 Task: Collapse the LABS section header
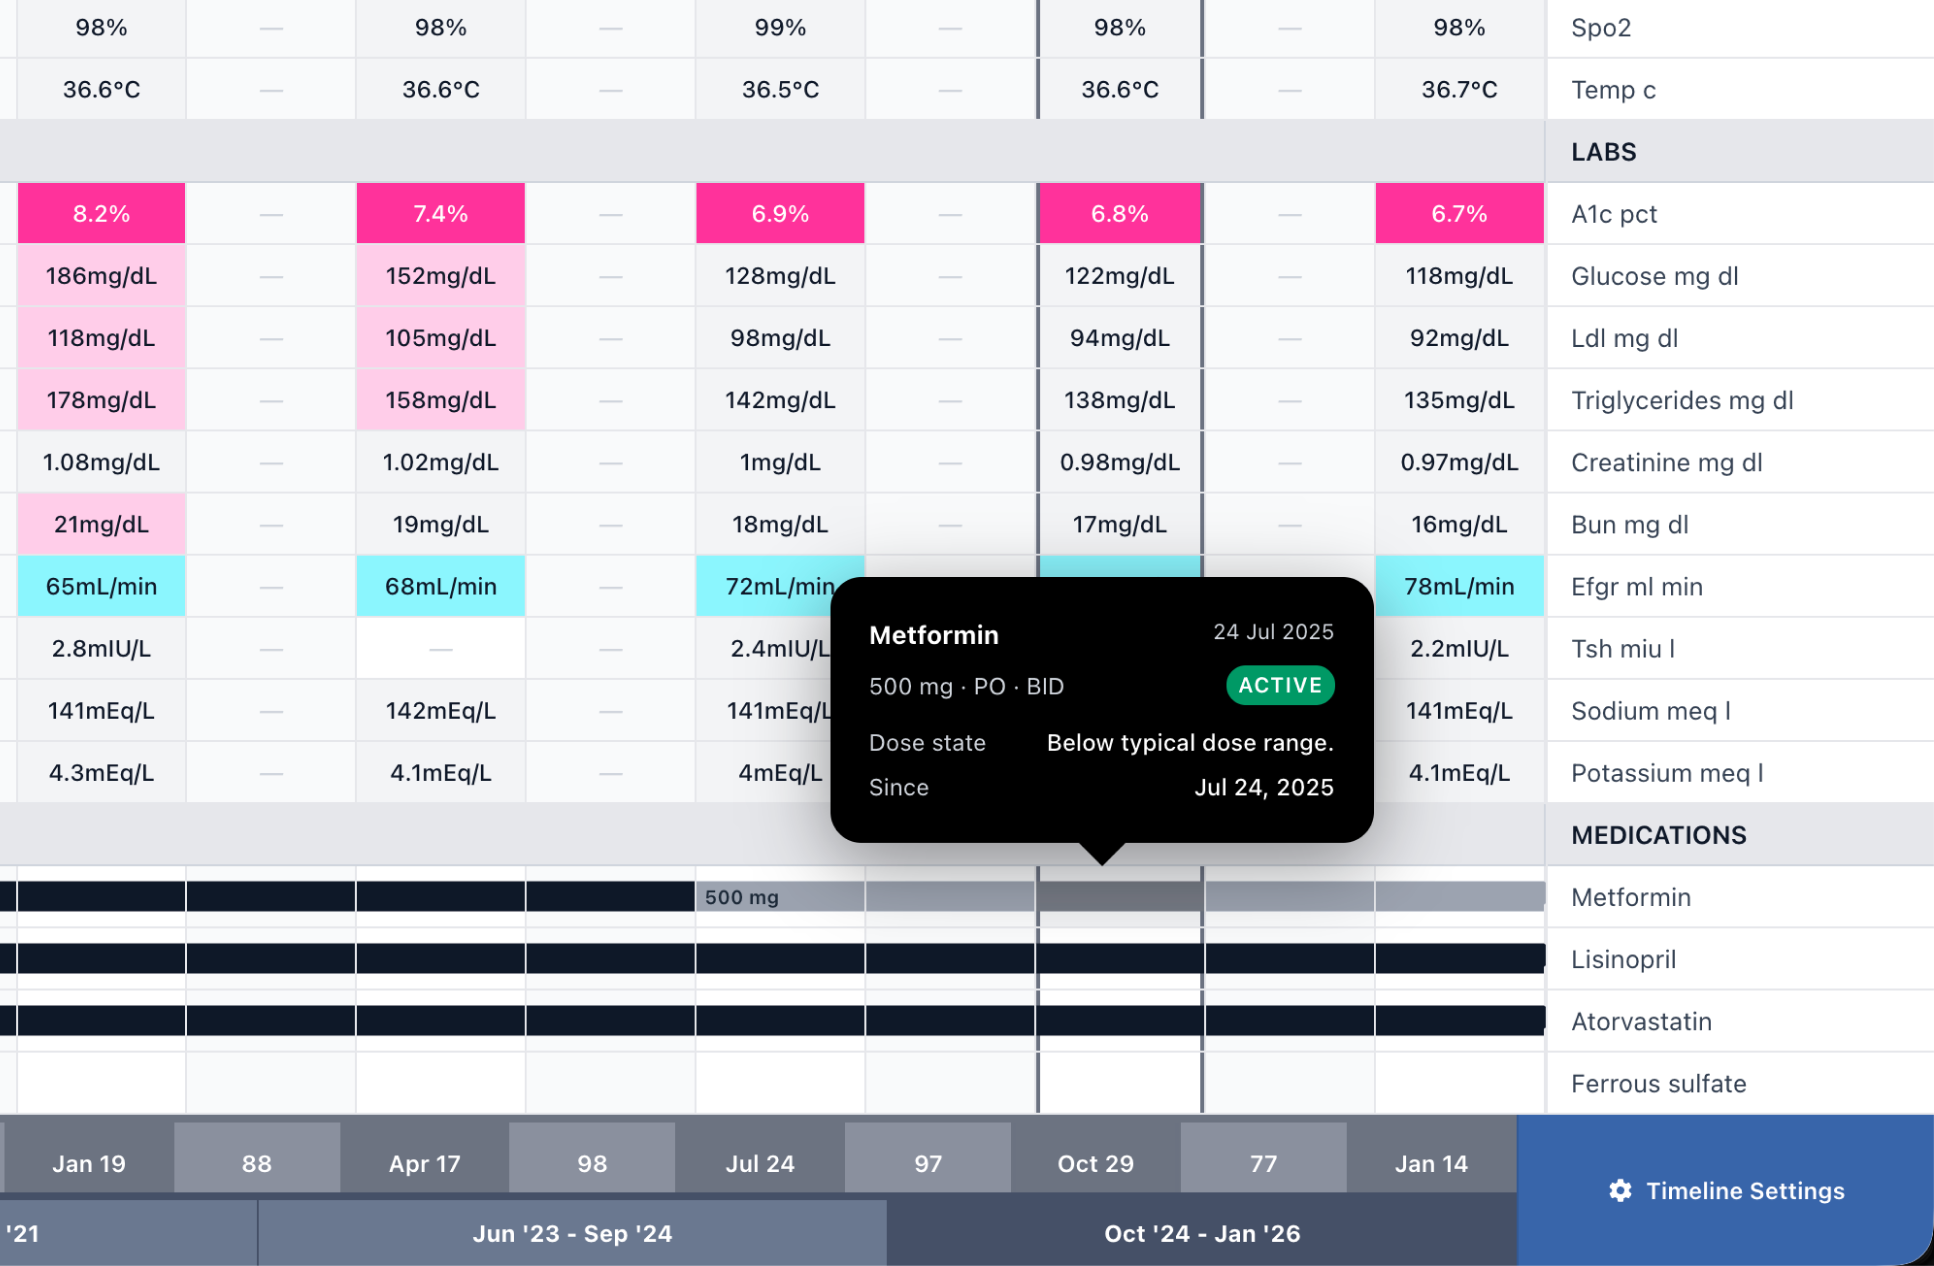pos(1603,151)
